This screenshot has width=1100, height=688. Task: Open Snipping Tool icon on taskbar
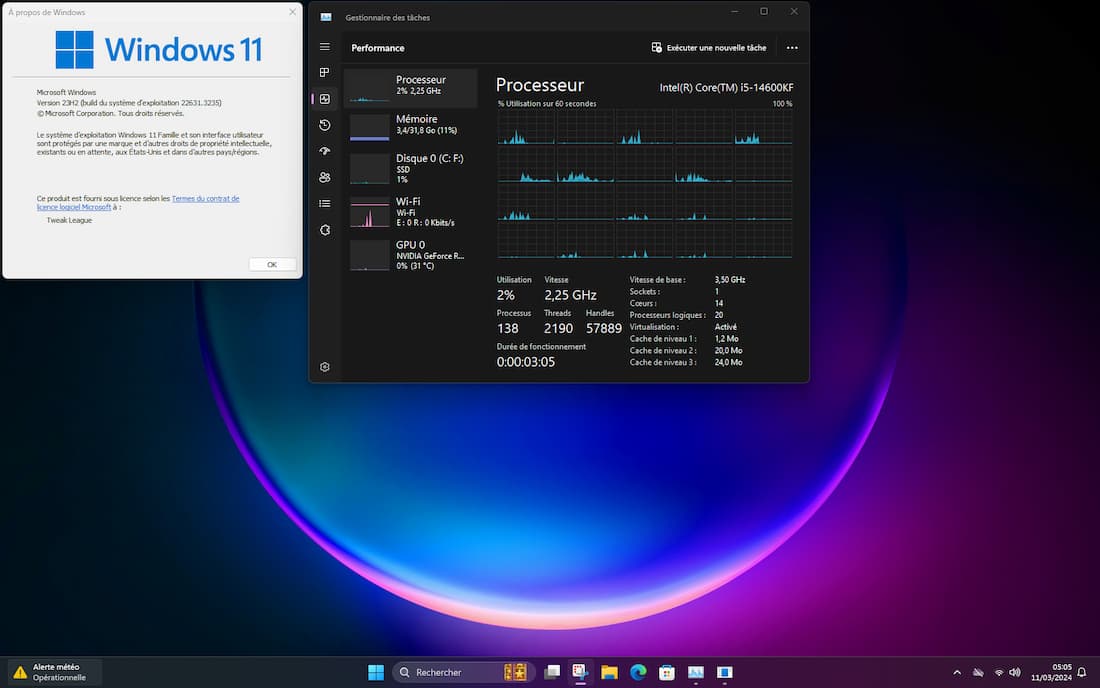[x=579, y=673]
